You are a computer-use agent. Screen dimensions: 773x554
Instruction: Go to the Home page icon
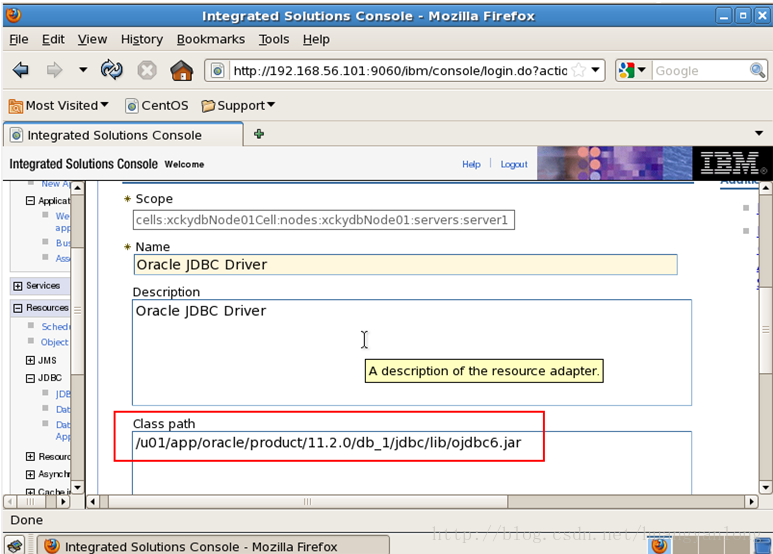(x=181, y=70)
